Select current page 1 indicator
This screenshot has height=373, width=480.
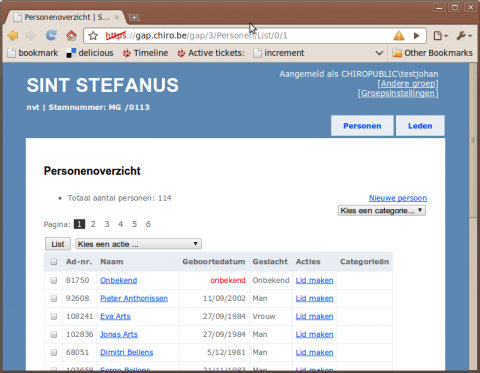click(x=79, y=224)
